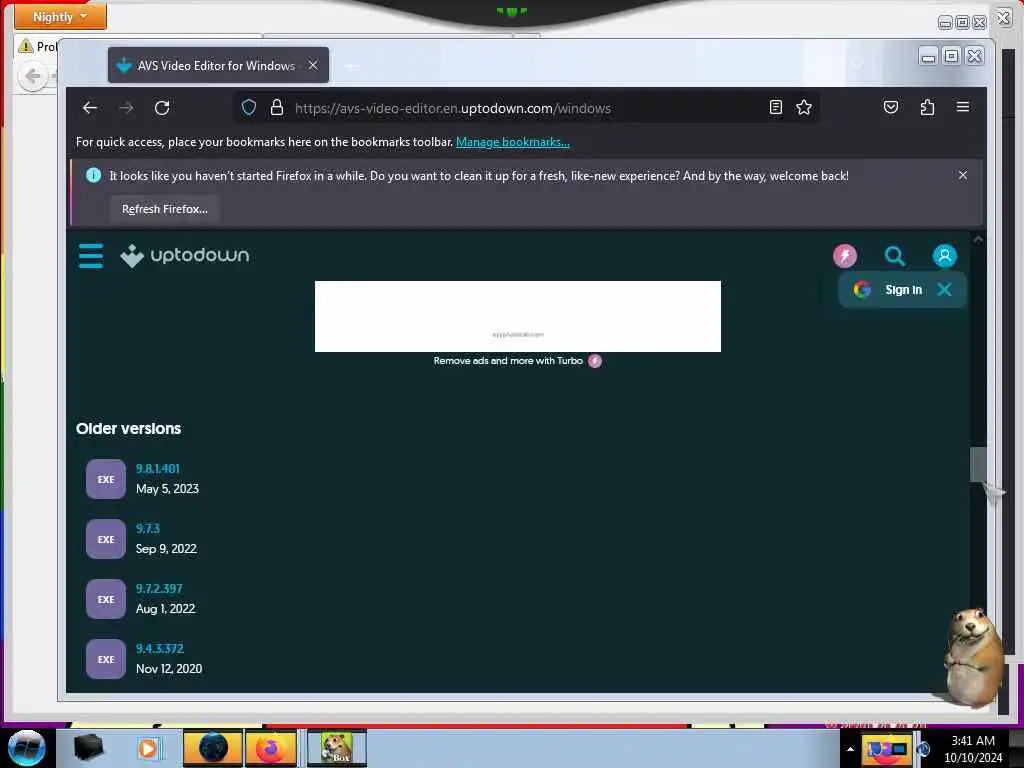The image size is (1024, 768).
Task: Open the hamster Box taskbar item
Action: pyautogui.click(x=337, y=748)
